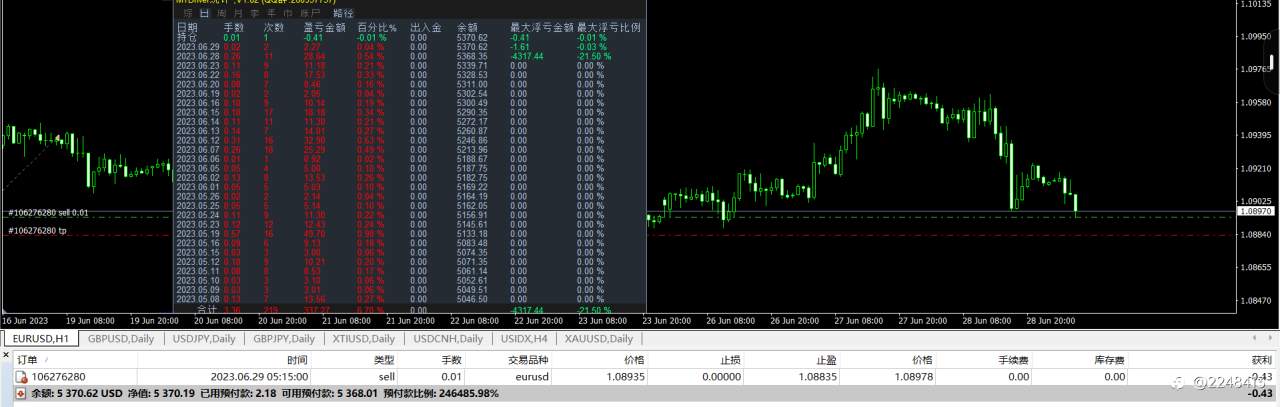Click the chart order label #106276280 sell 0.01
The width and height of the screenshot is (1280, 407).
pos(48,212)
